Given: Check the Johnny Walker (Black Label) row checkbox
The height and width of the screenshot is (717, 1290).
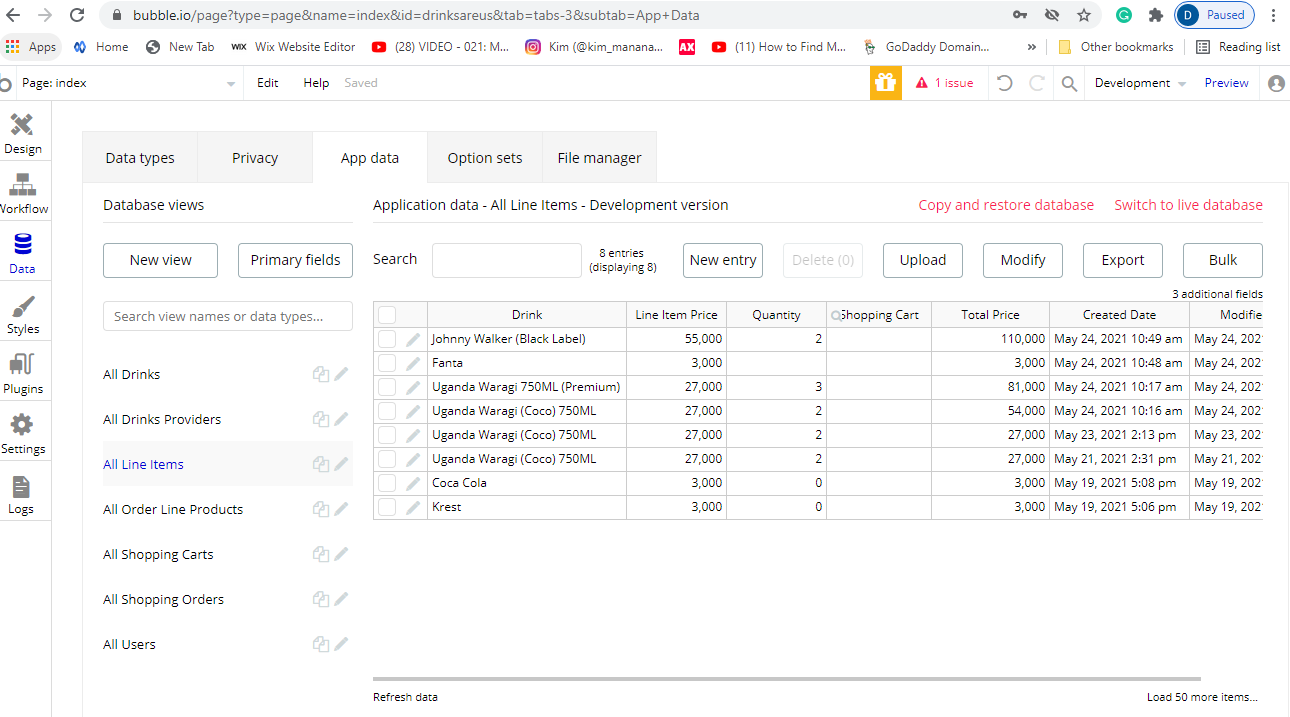Looking at the screenshot, I should (x=387, y=339).
